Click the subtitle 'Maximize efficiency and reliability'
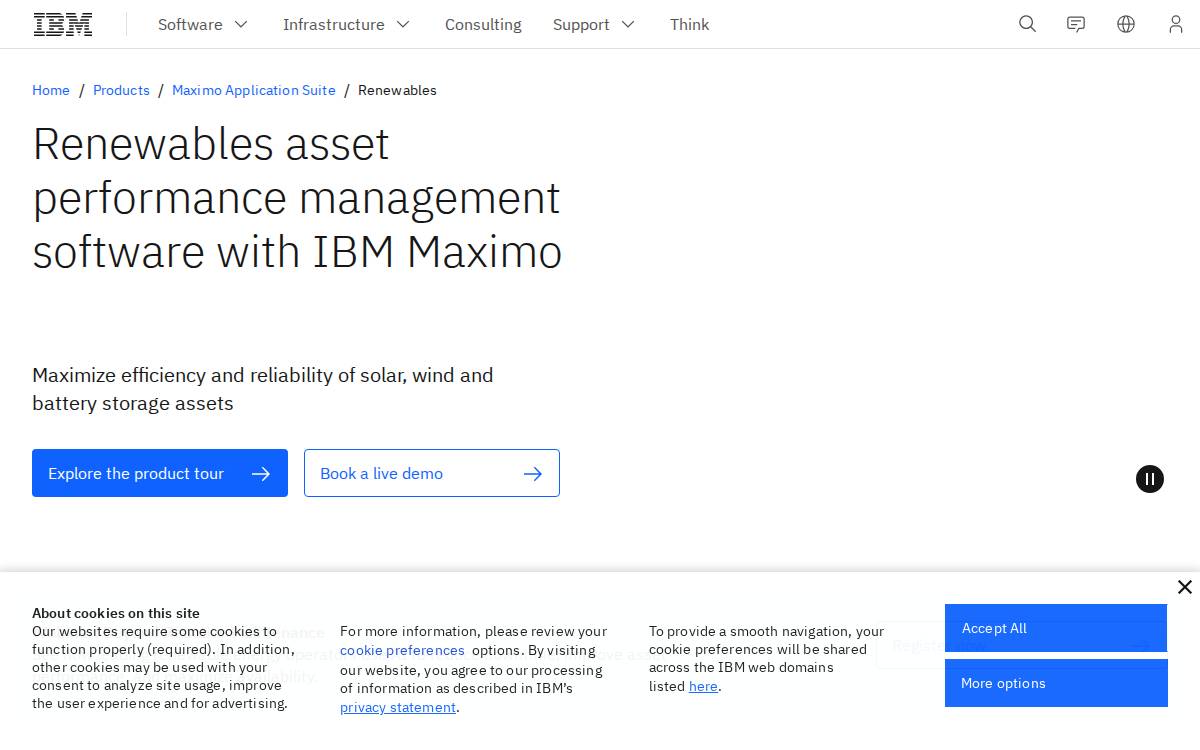The width and height of the screenshot is (1200, 750). pyautogui.click(x=263, y=389)
